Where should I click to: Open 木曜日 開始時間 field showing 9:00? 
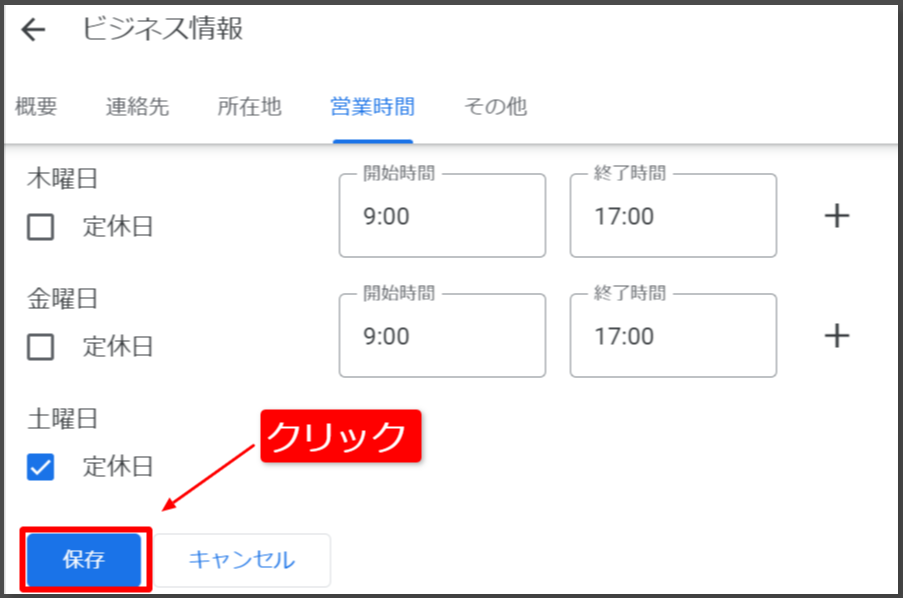pos(442,215)
